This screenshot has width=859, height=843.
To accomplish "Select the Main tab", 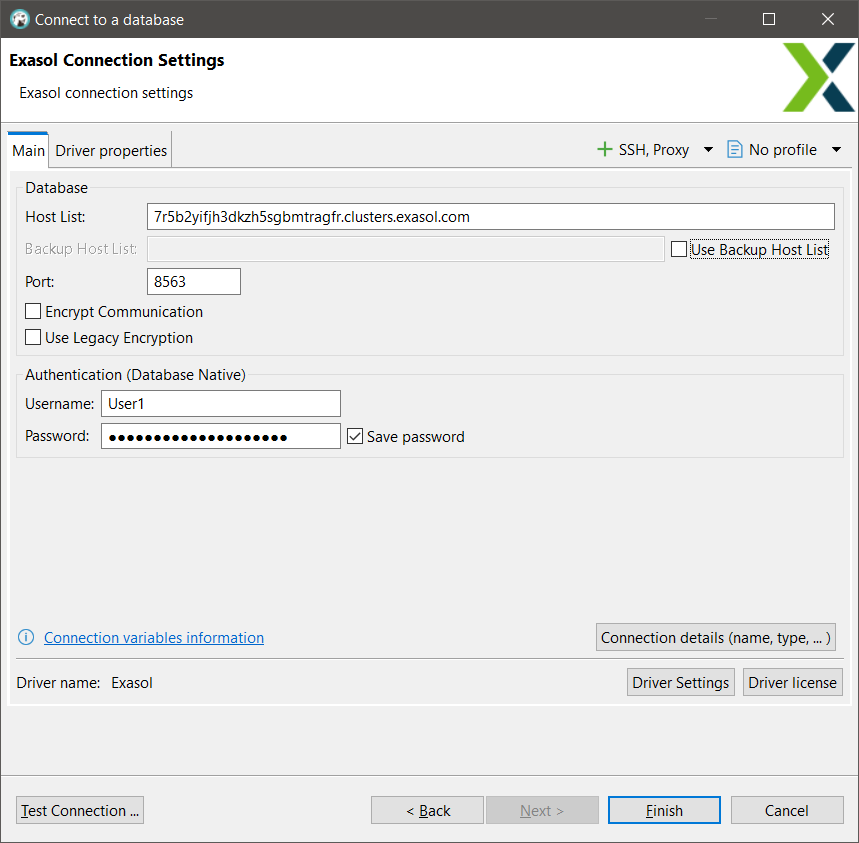I will point(28,151).
